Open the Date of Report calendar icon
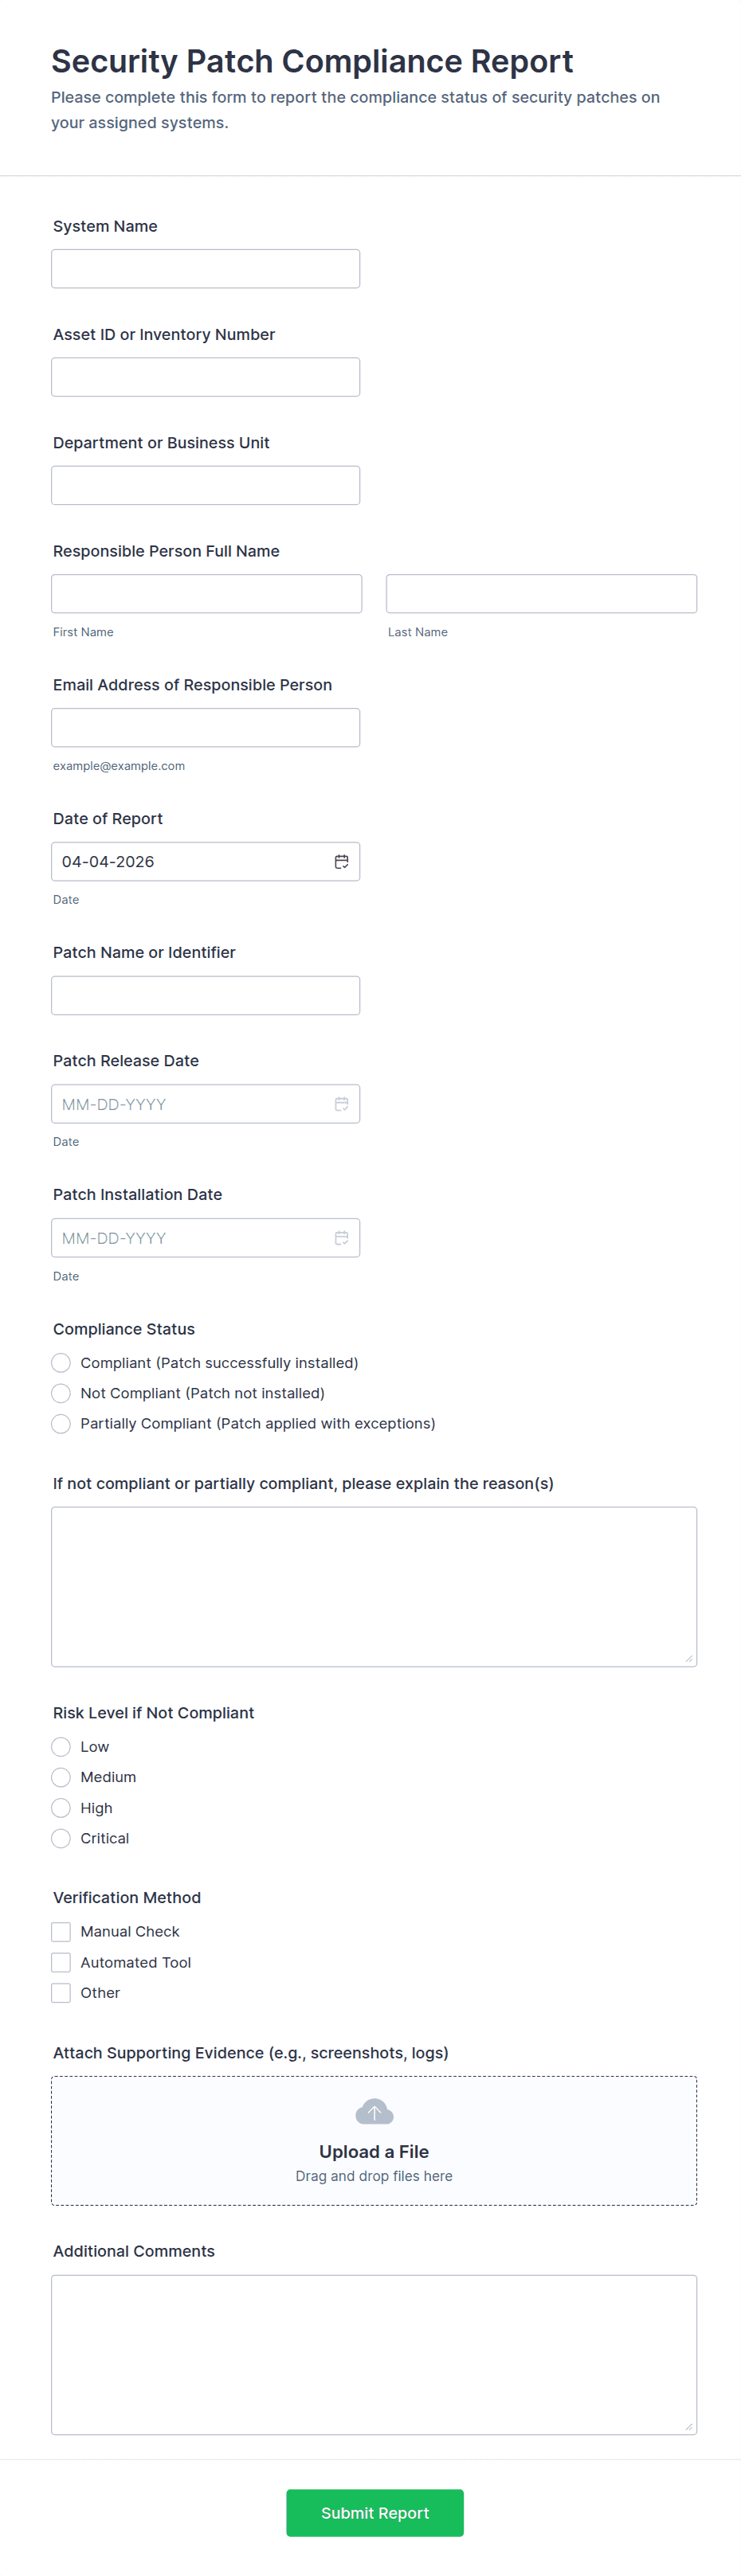 click(341, 862)
